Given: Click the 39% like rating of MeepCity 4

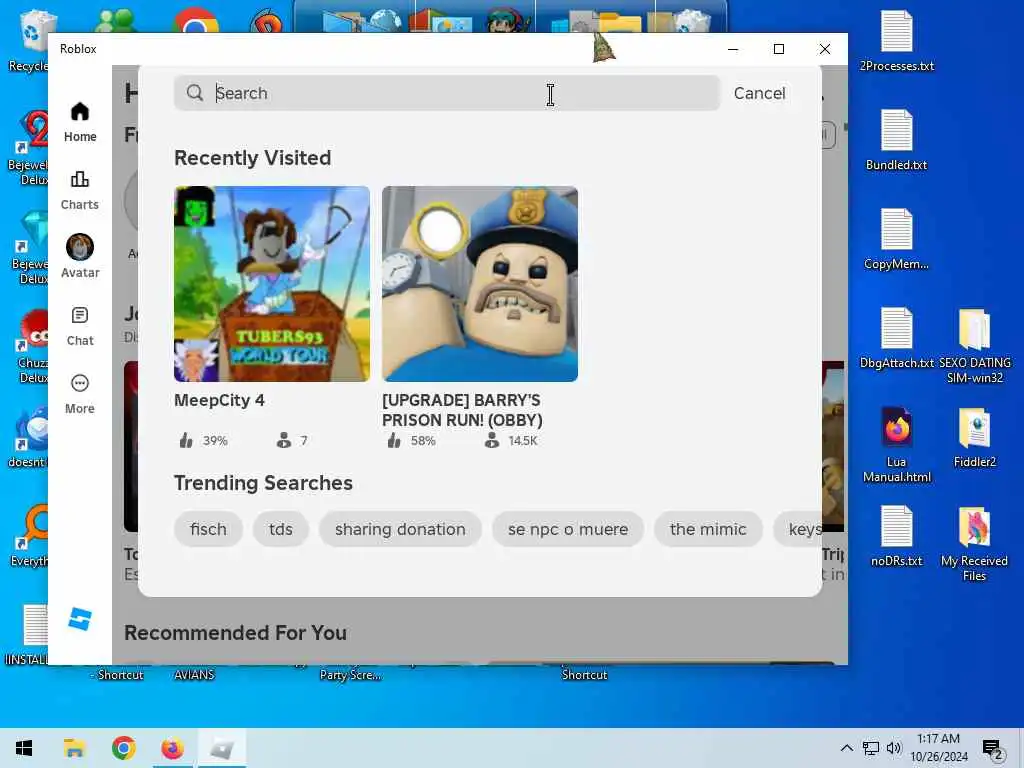Looking at the screenshot, I should pos(204,441).
